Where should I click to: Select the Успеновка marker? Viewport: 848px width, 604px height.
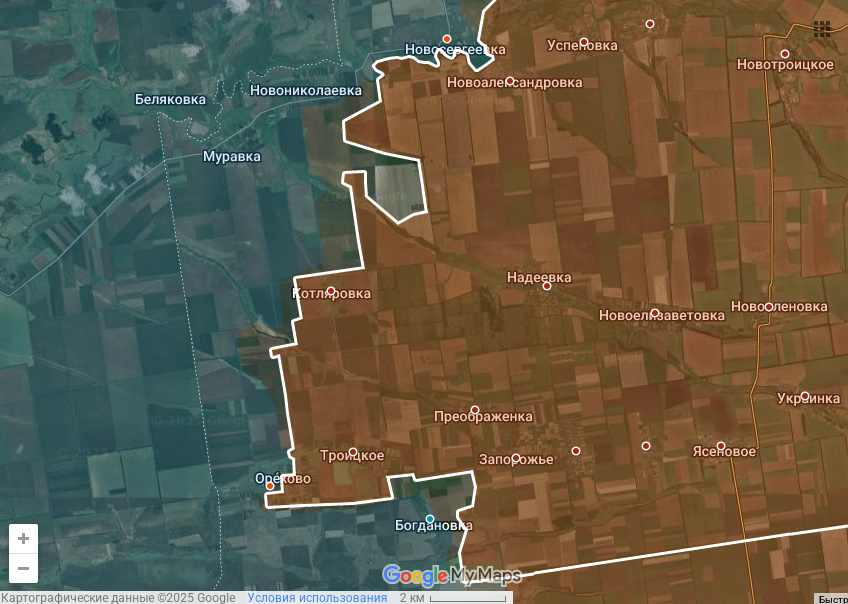pos(584,42)
